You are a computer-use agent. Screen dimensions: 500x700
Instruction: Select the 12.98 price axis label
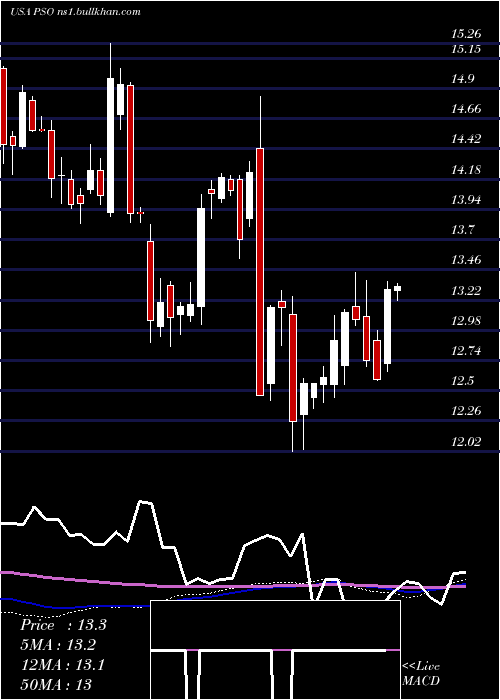(x=466, y=321)
